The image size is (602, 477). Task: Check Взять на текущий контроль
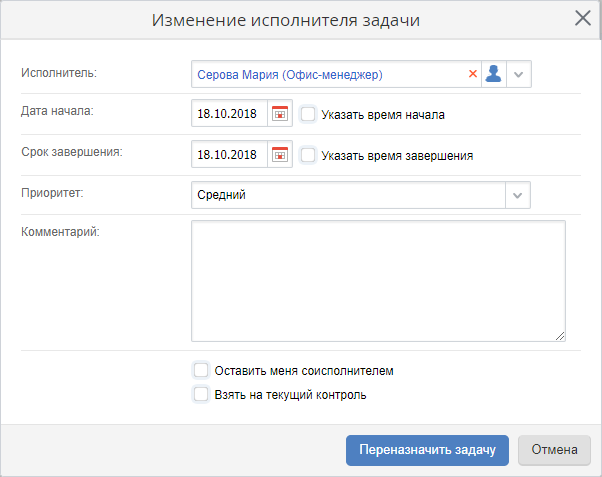201,394
